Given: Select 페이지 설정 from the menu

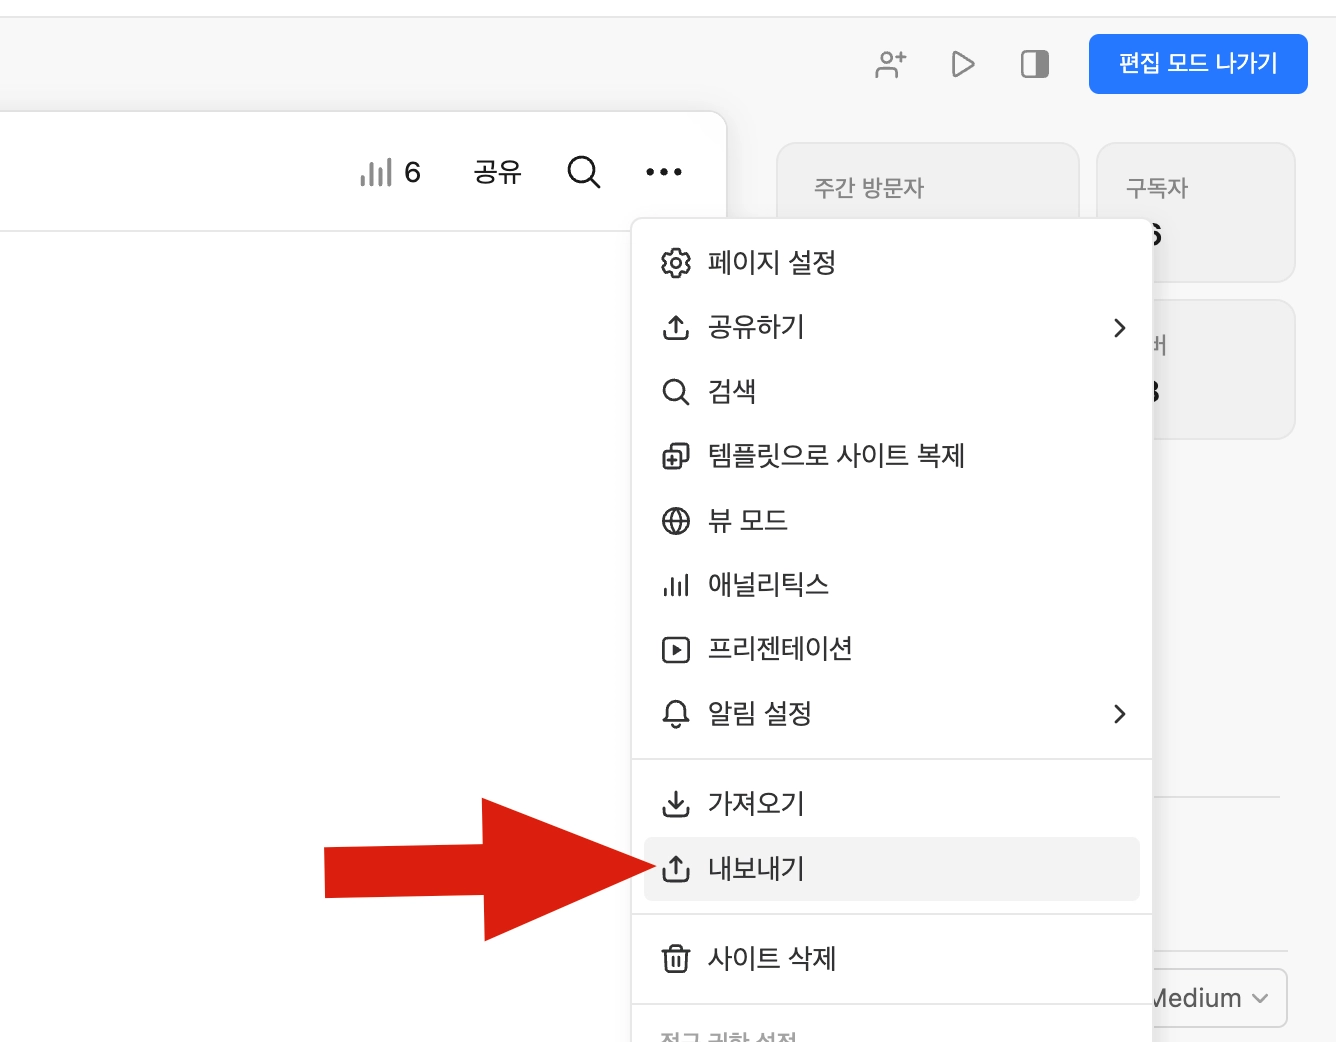Looking at the screenshot, I should pos(771,263).
